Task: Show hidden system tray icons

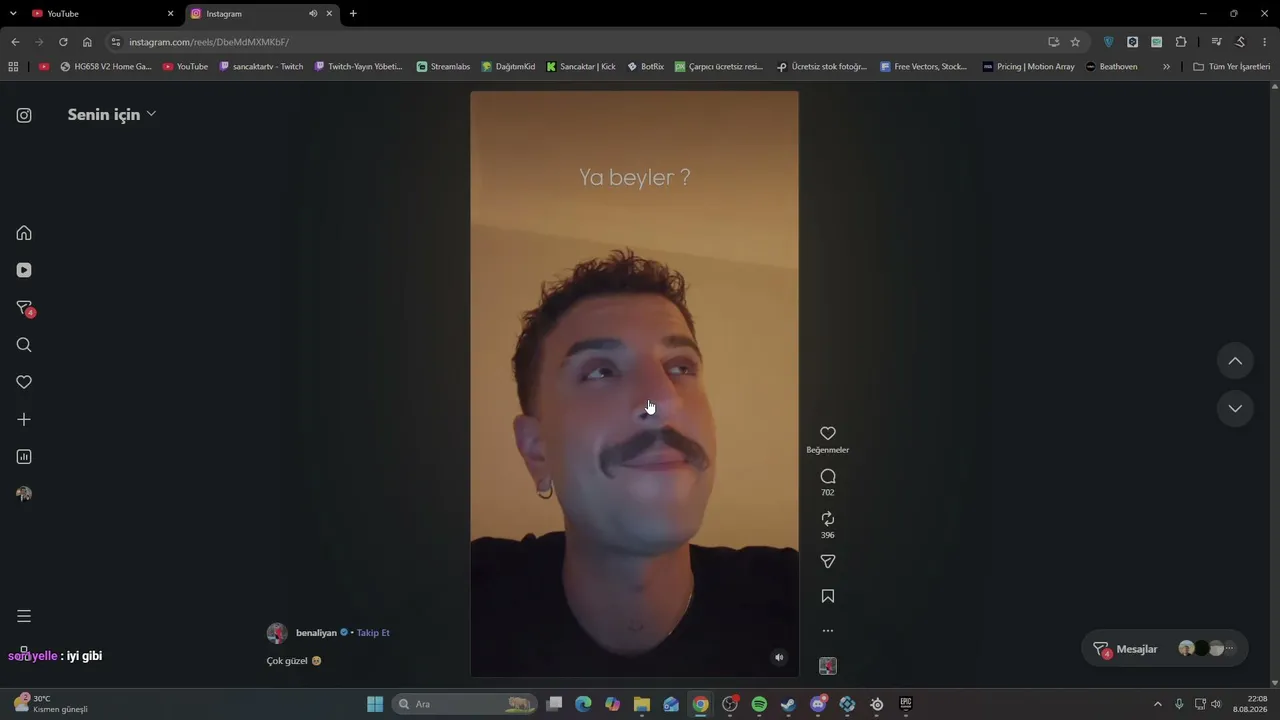Action: click(x=1158, y=704)
